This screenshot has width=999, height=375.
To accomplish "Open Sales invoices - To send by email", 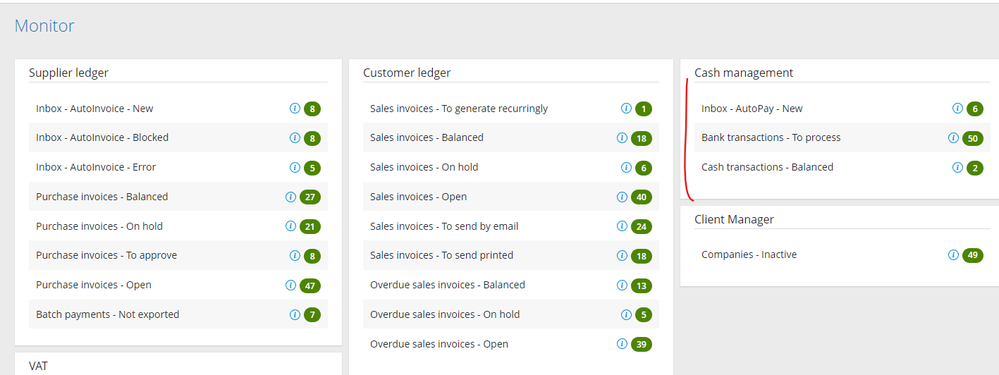I will pos(511,226).
